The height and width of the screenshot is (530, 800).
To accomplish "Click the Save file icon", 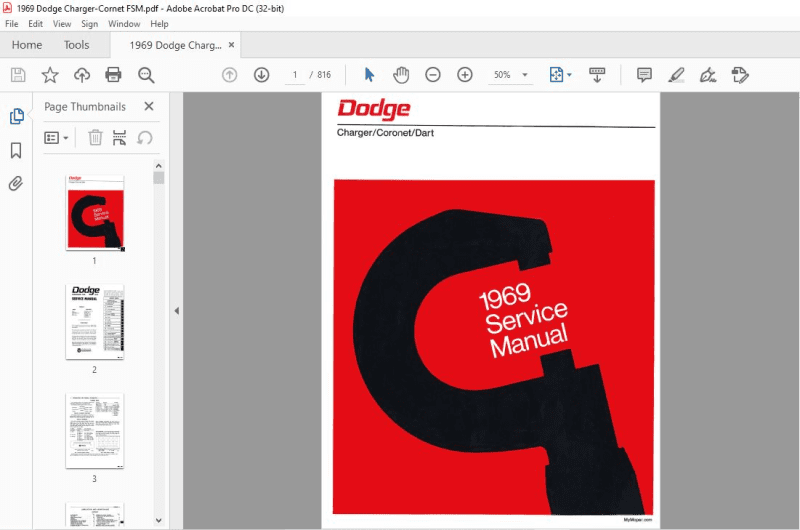I will tap(18, 75).
